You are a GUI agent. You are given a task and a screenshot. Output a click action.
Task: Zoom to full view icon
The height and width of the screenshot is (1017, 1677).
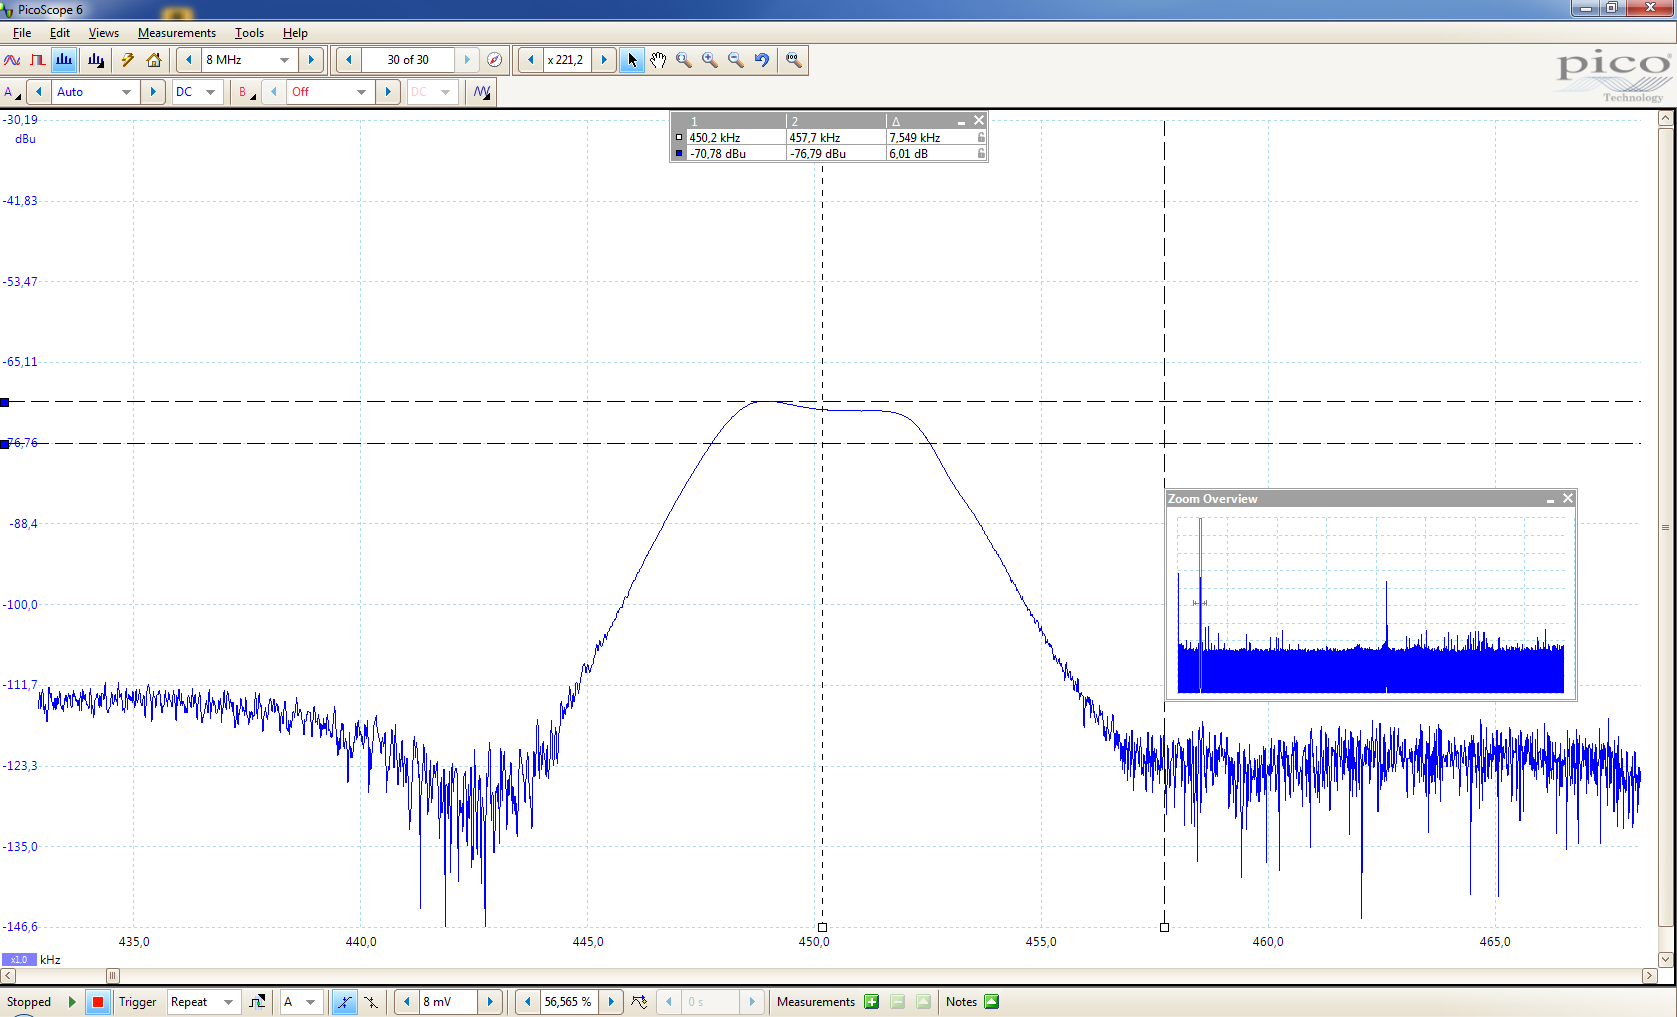tap(794, 60)
